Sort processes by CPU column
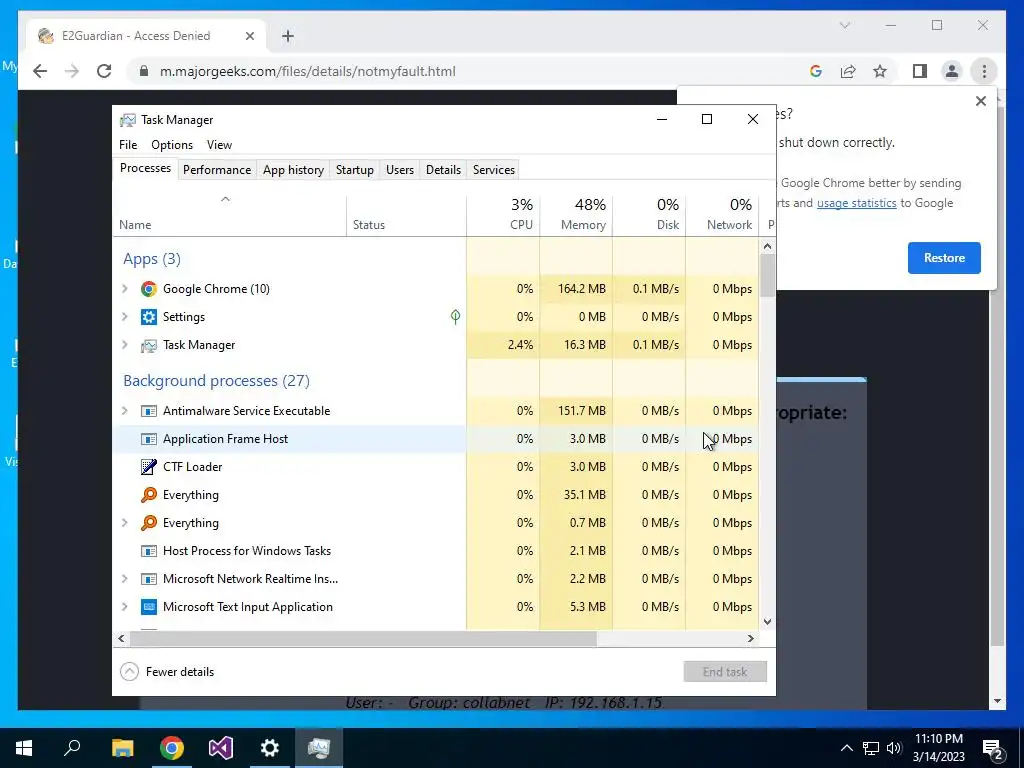 pyautogui.click(x=503, y=215)
